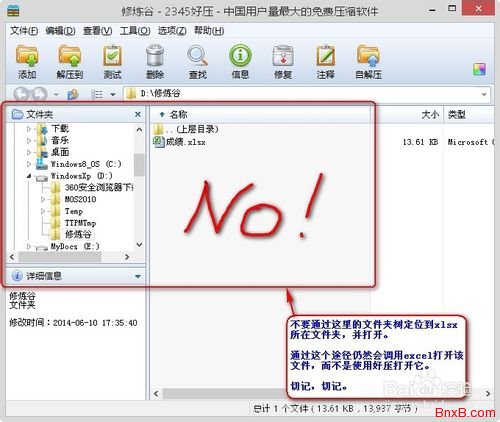Select the MOS2010 folder in tree
This screenshot has width=500, height=422.
(80, 199)
